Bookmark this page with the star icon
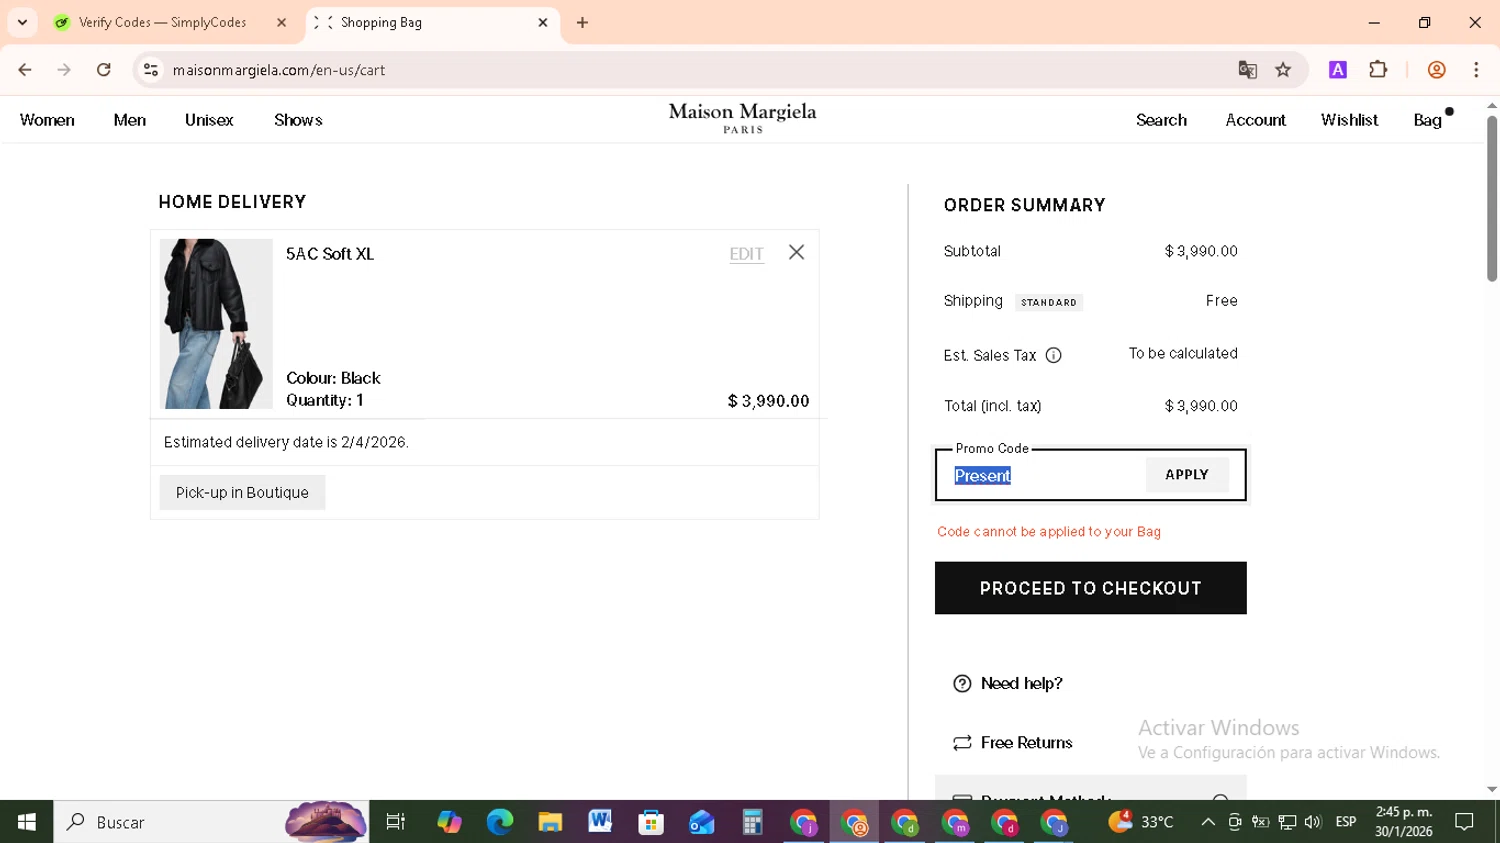This screenshot has width=1500, height=843. 1283,70
